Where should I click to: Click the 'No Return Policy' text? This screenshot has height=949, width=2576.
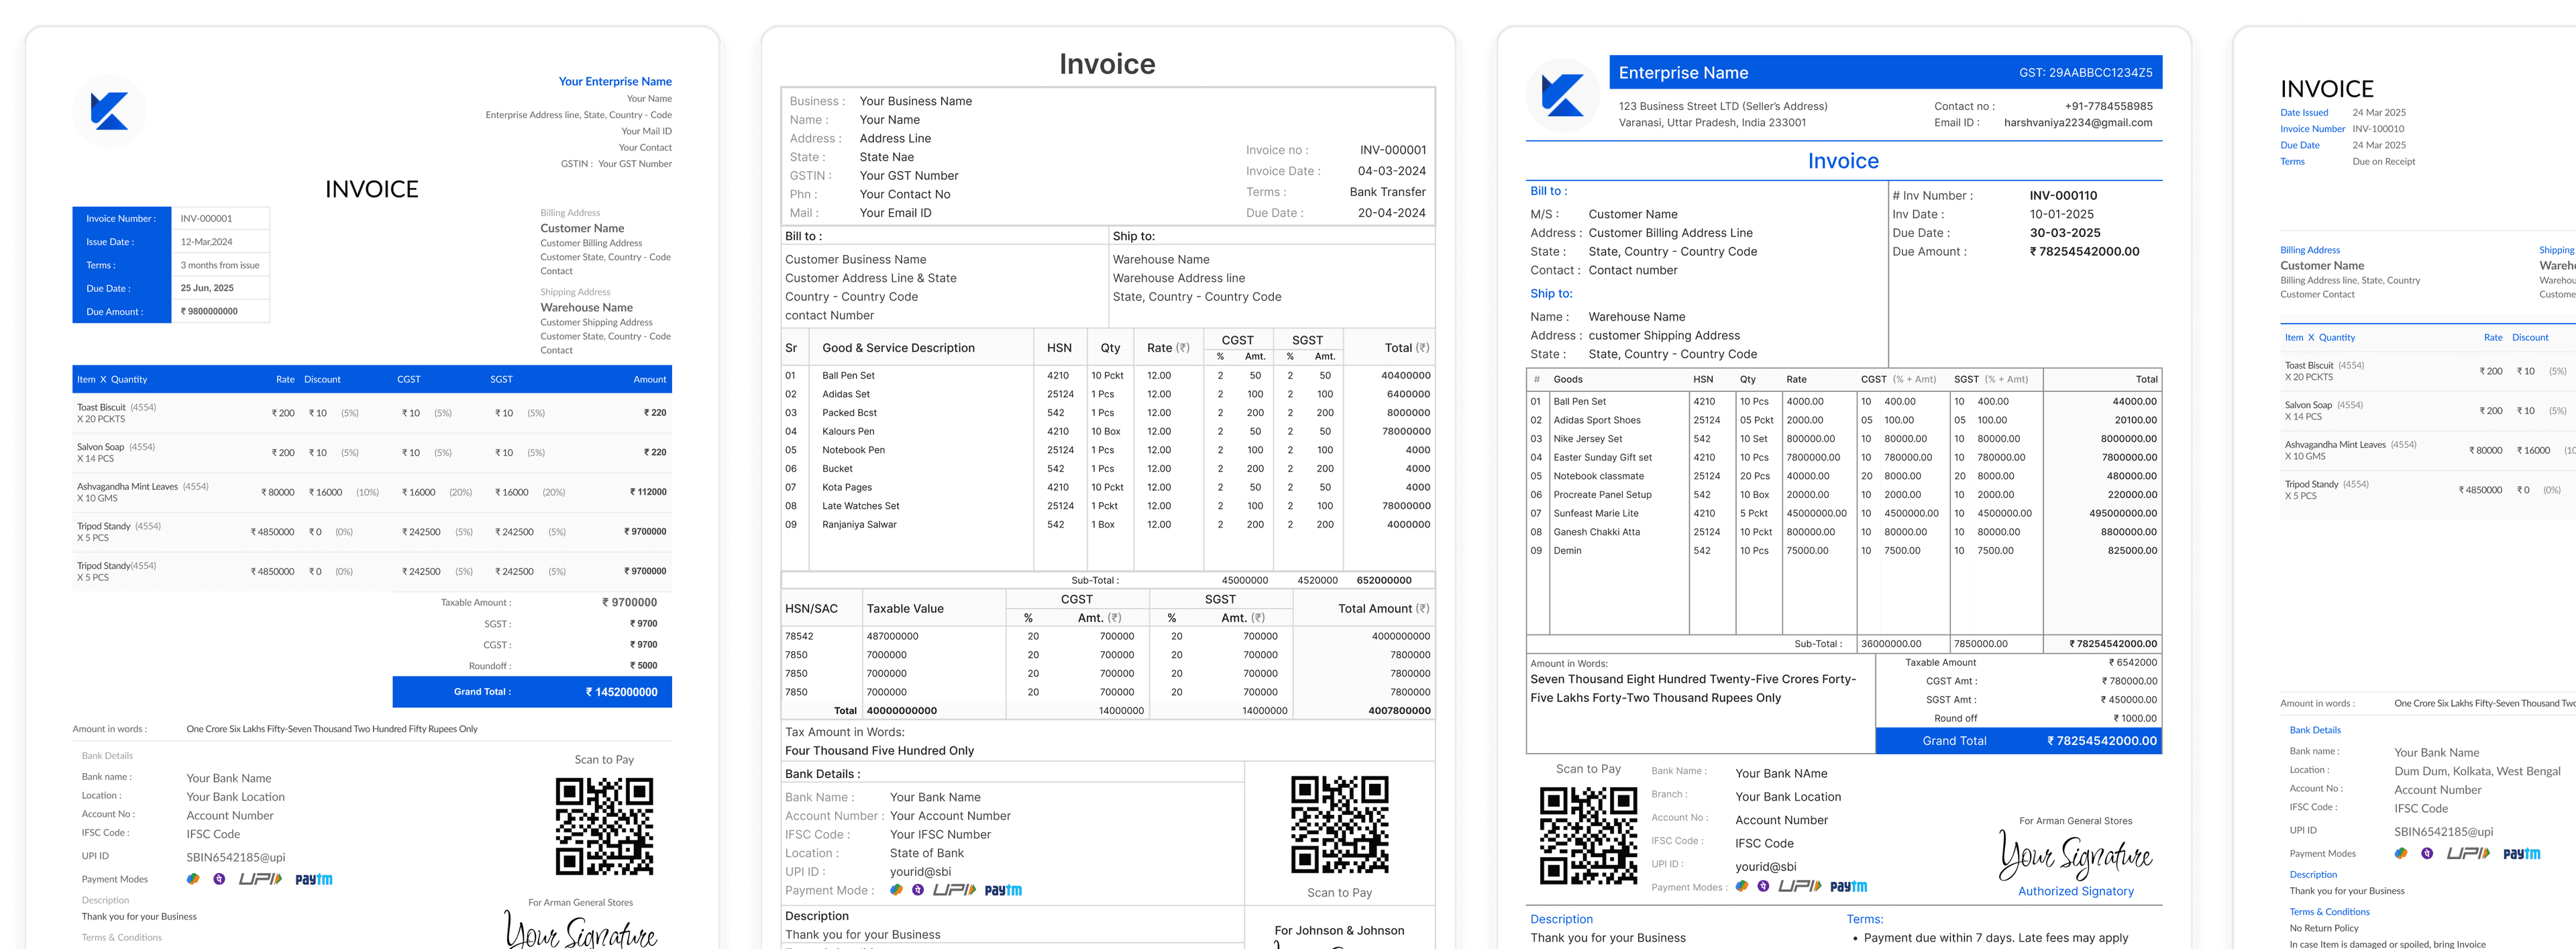[x=2324, y=928]
